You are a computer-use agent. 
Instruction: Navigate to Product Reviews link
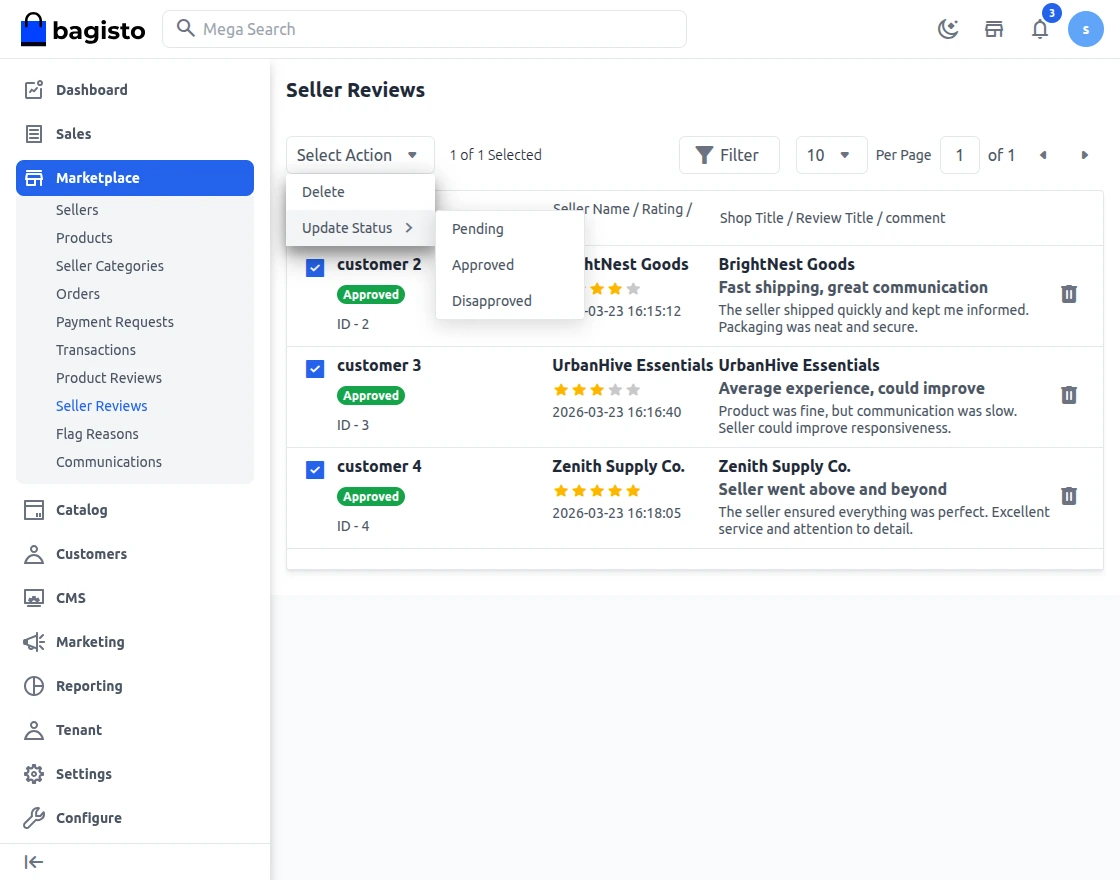point(109,378)
